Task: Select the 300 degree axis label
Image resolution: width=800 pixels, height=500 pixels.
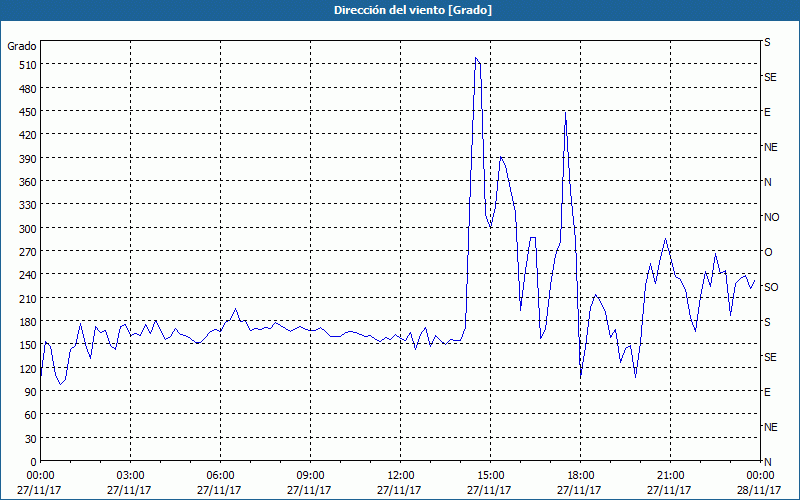Action: coord(28,229)
